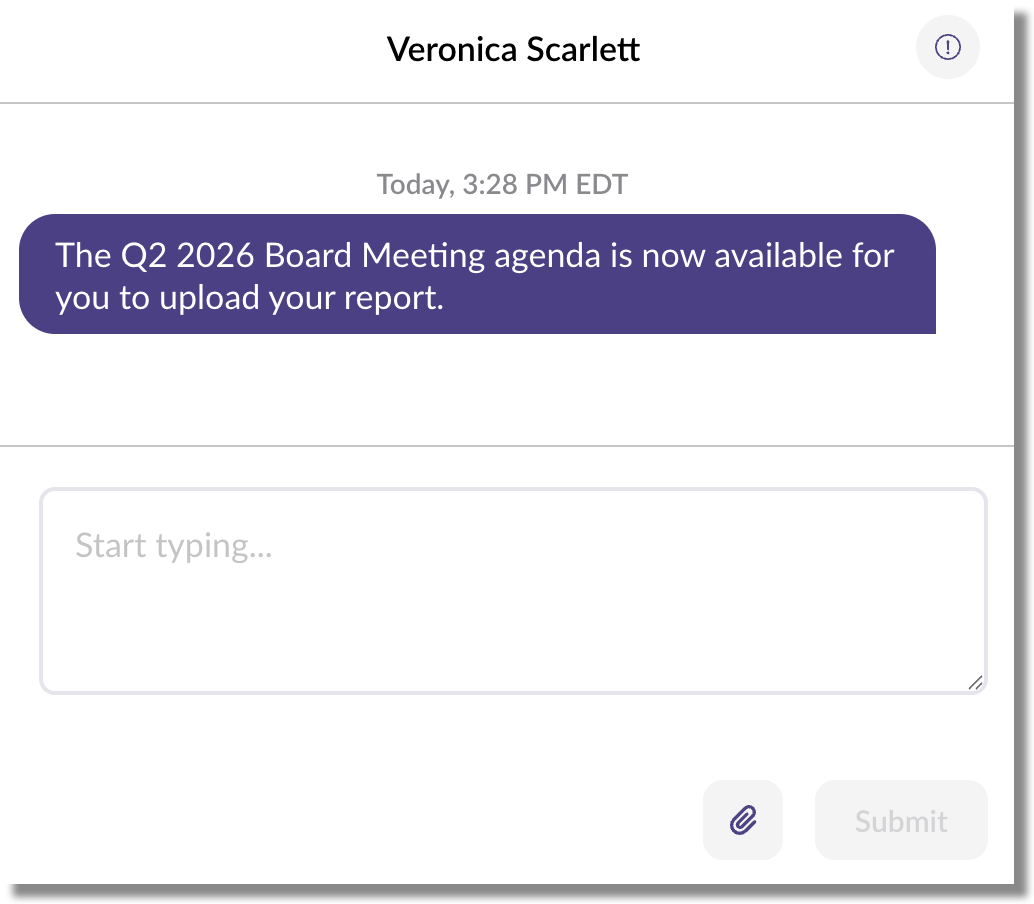Open conversation details via the exclamation icon
1034x904 pixels.
pyautogui.click(x=947, y=47)
